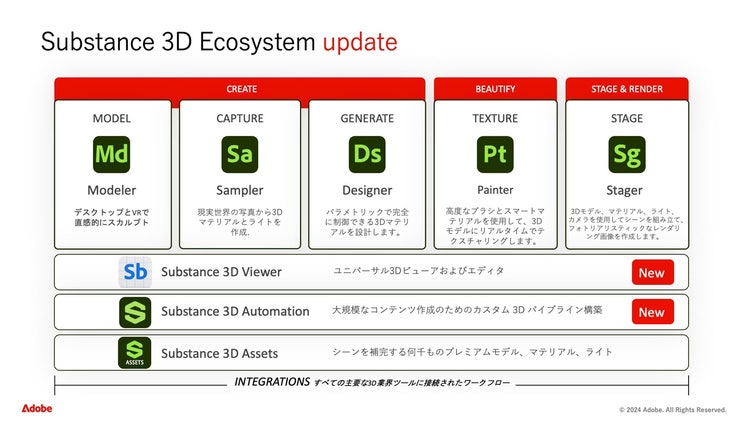Click the GENERATE heading text

[367, 118]
